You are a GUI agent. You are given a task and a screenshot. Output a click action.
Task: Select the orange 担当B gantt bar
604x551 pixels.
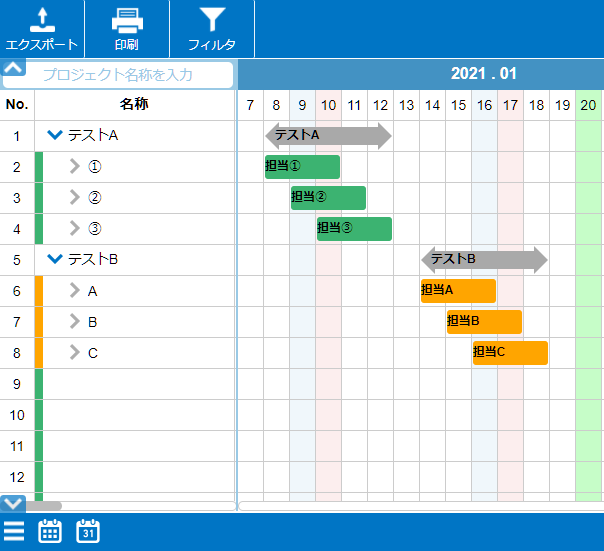484,321
